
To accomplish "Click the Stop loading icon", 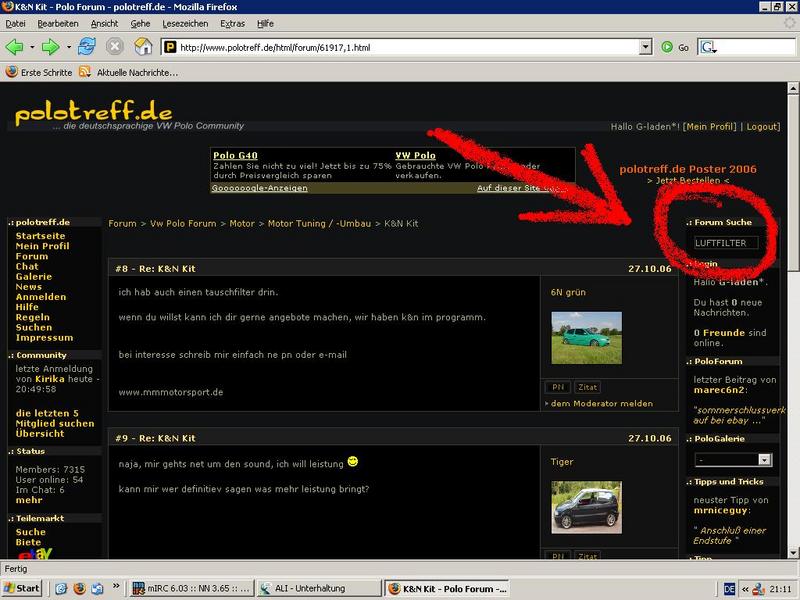I will [115, 47].
